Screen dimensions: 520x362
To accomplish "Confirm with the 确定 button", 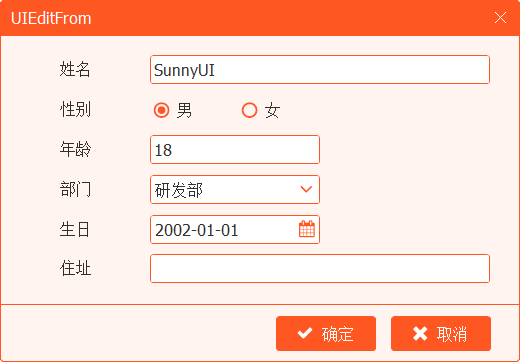I will 326,333.
